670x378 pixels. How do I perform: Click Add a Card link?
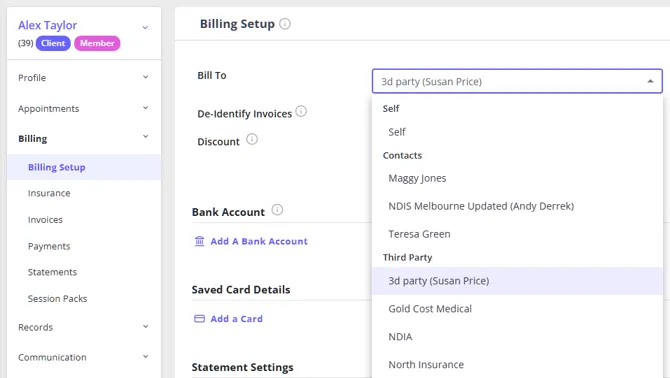(x=236, y=319)
